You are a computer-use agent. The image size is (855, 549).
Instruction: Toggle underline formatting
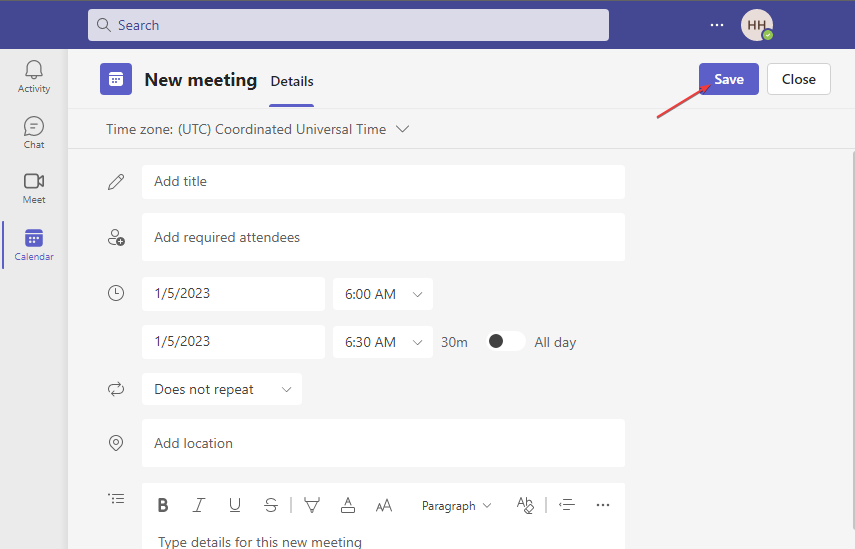[x=234, y=505]
